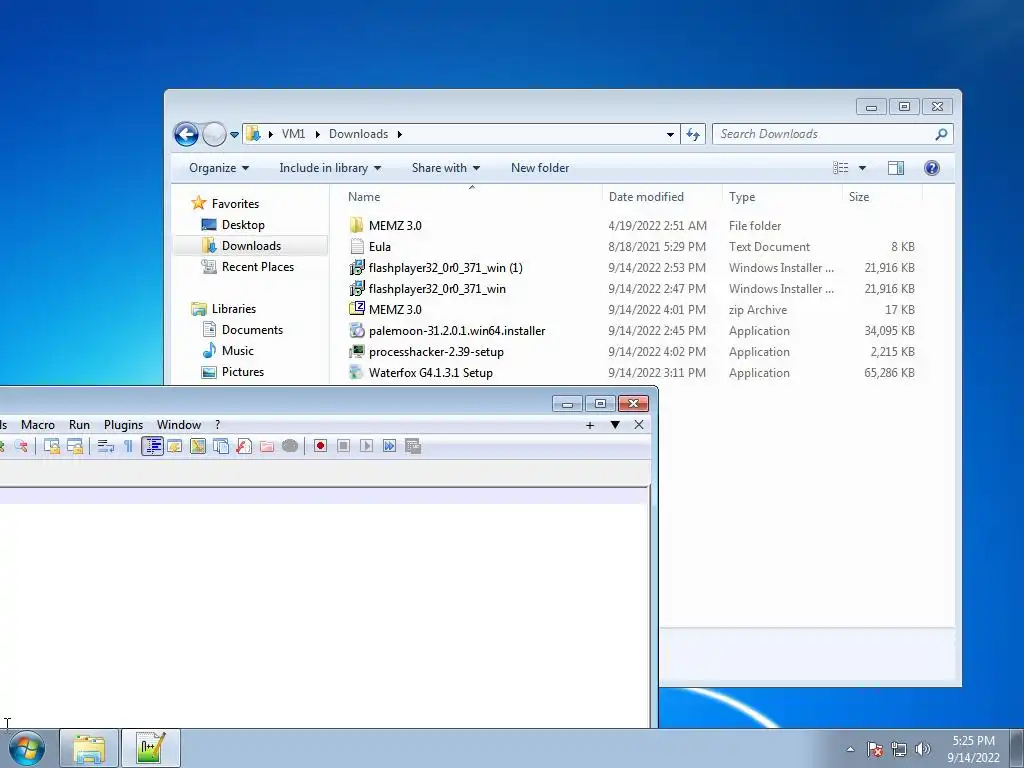
Task: Click Run Macro Multiple Times icon
Action: click(389, 446)
